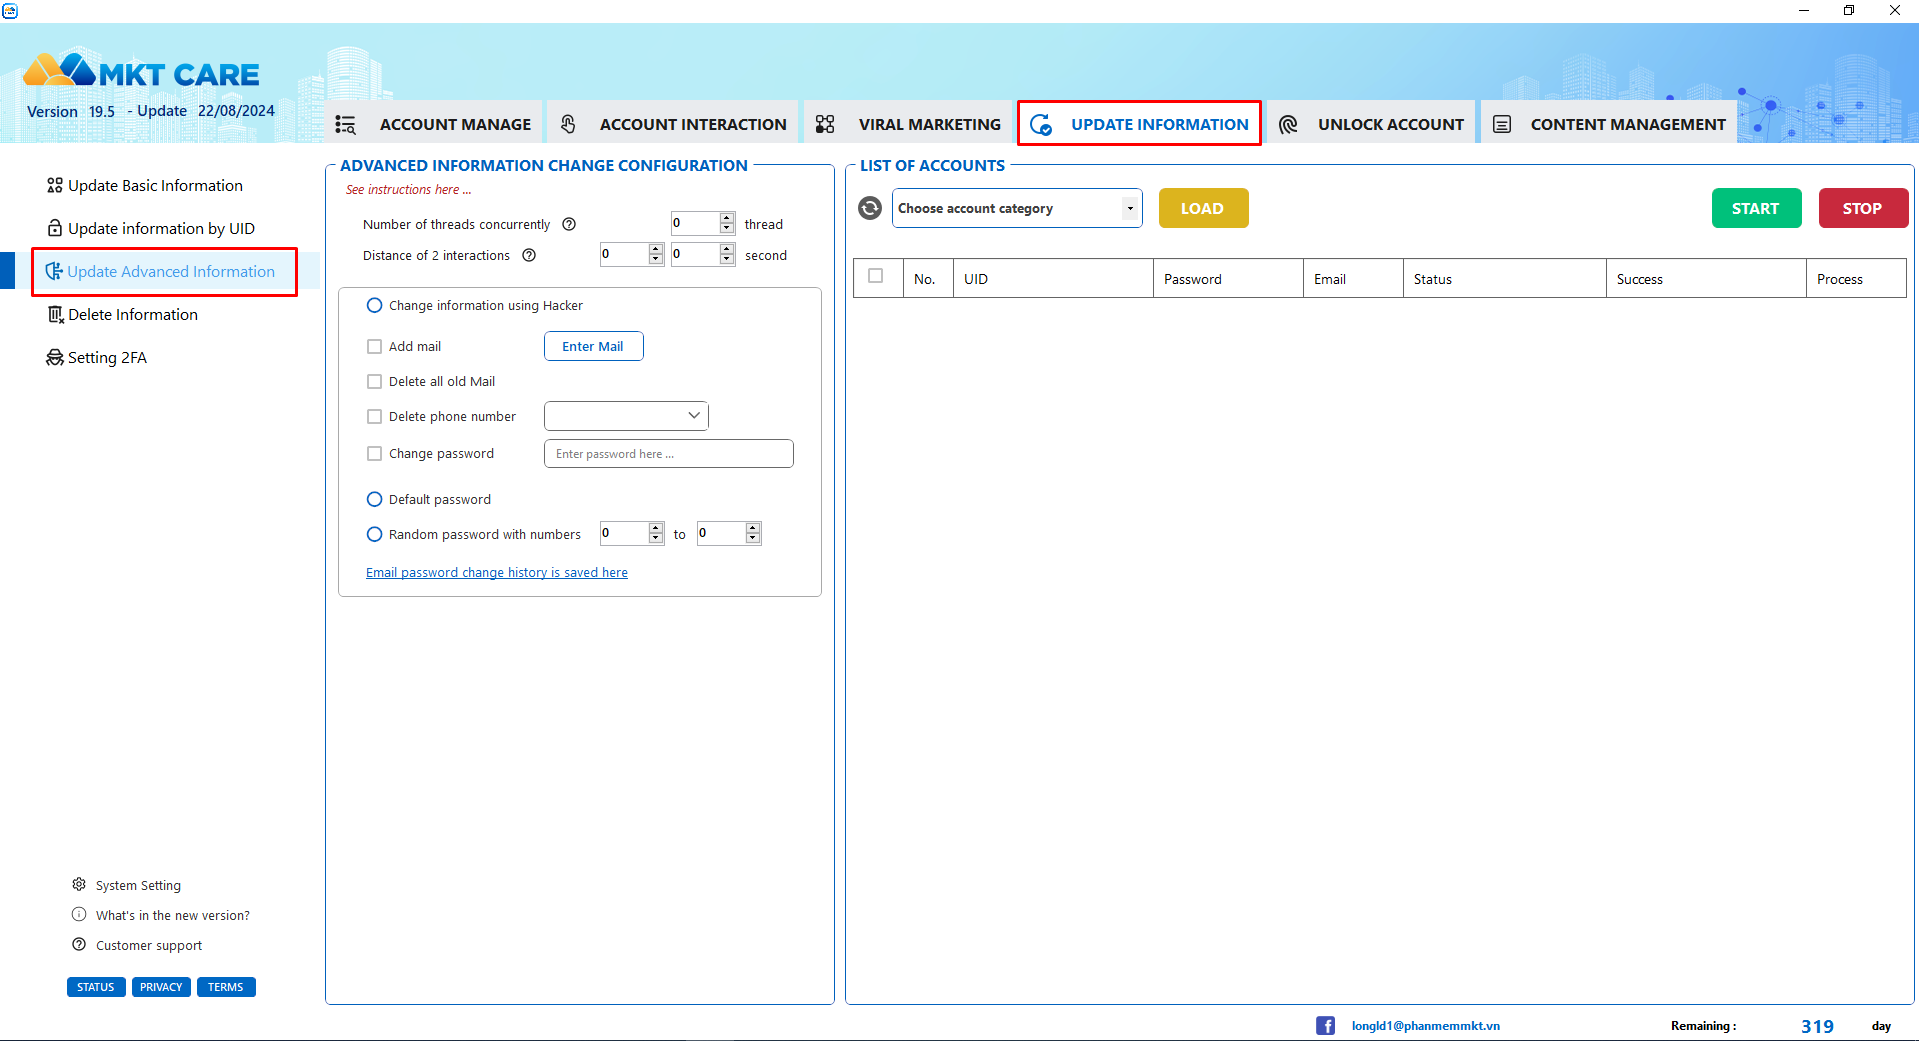The width and height of the screenshot is (1919, 1041).
Task: Choose Random password with numbers radio
Action: tap(375, 534)
